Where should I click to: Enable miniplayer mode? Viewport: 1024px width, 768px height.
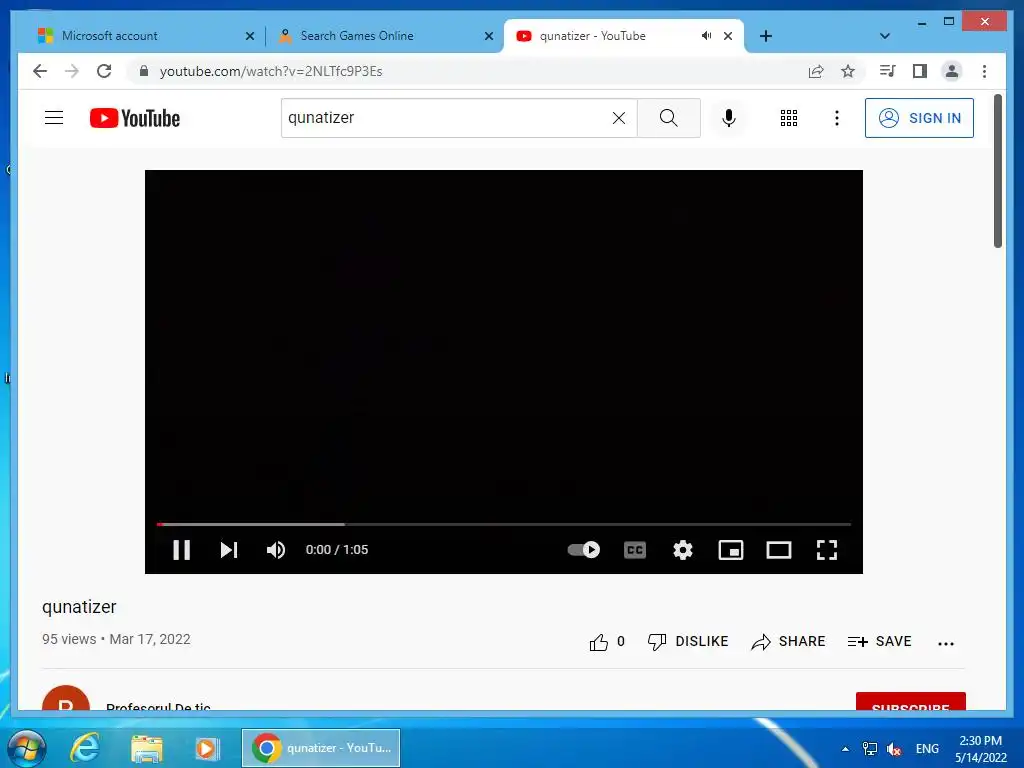pos(731,550)
